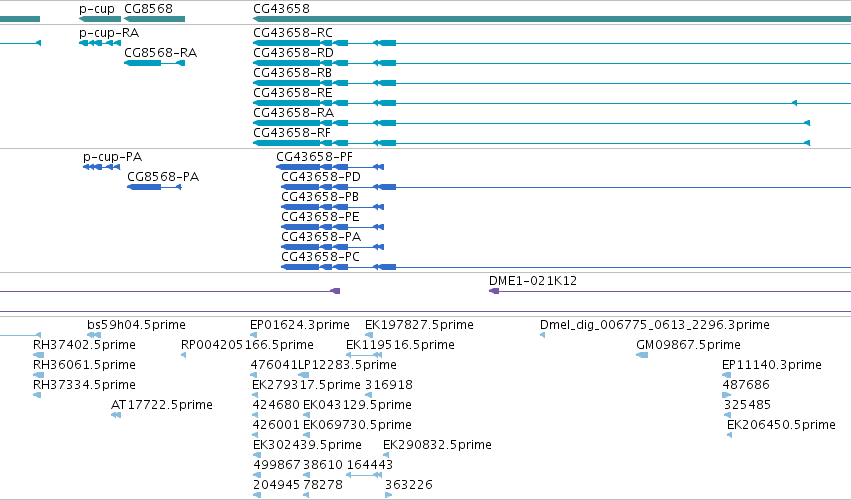
Task: Pick transcript CG43658-RD
Action: pyautogui.click(x=293, y=53)
